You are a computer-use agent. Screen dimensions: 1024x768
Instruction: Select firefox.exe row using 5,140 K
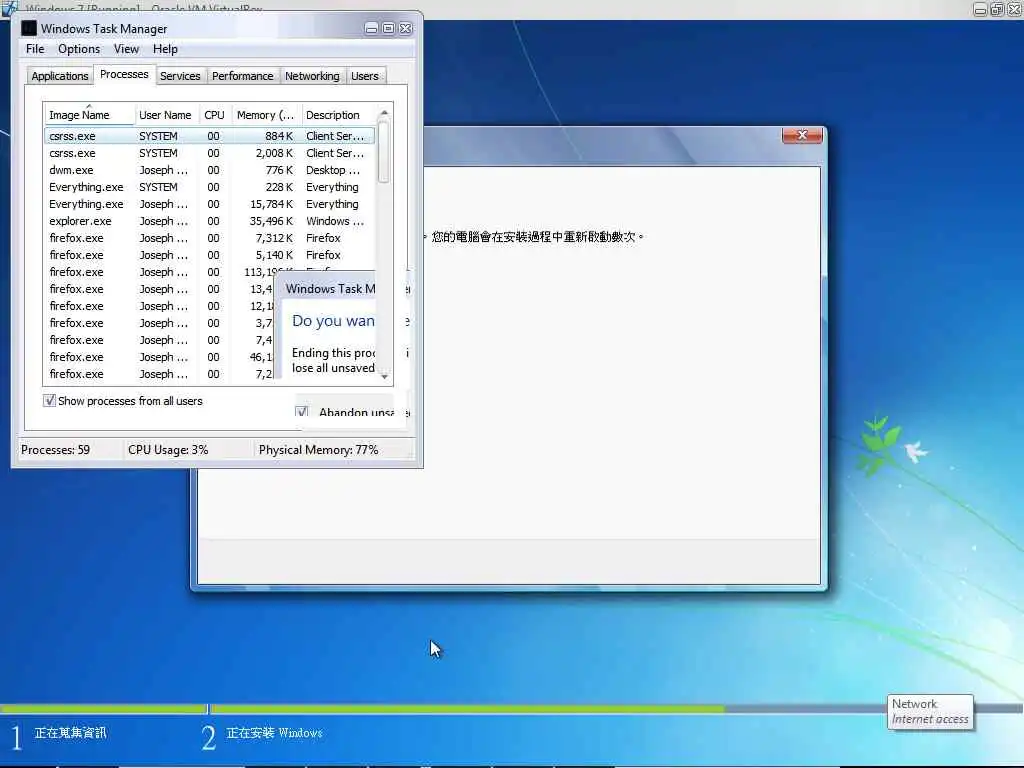209,255
